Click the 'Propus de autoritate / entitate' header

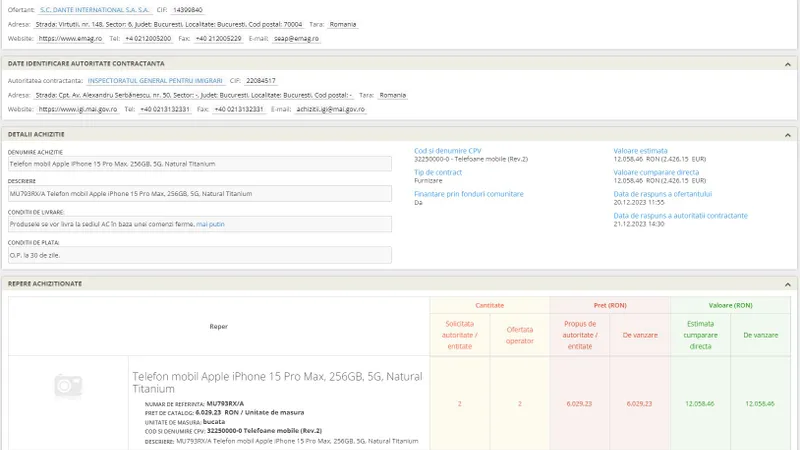[580, 335]
